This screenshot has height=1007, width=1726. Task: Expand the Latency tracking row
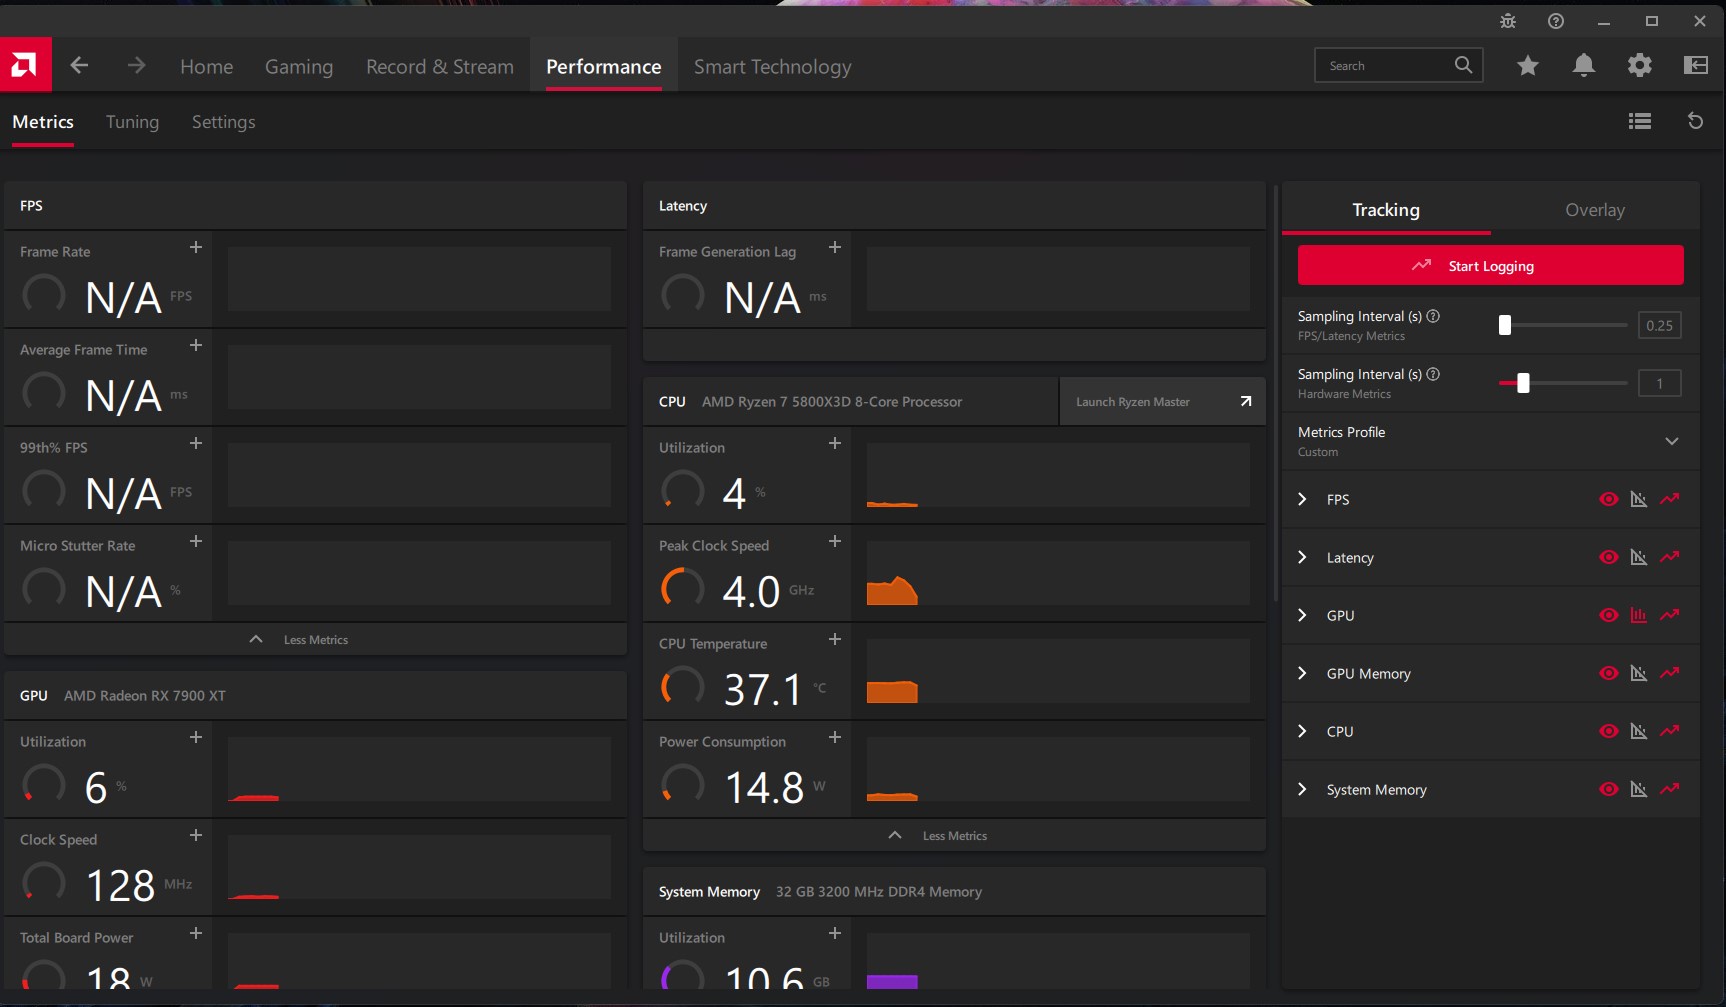(1302, 557)
